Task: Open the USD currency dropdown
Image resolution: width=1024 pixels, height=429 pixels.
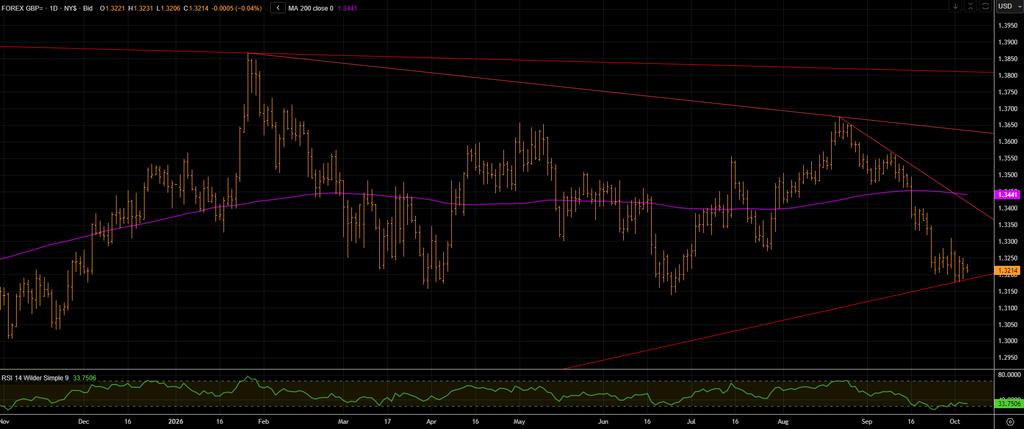Action: (x=1010, y=6)
